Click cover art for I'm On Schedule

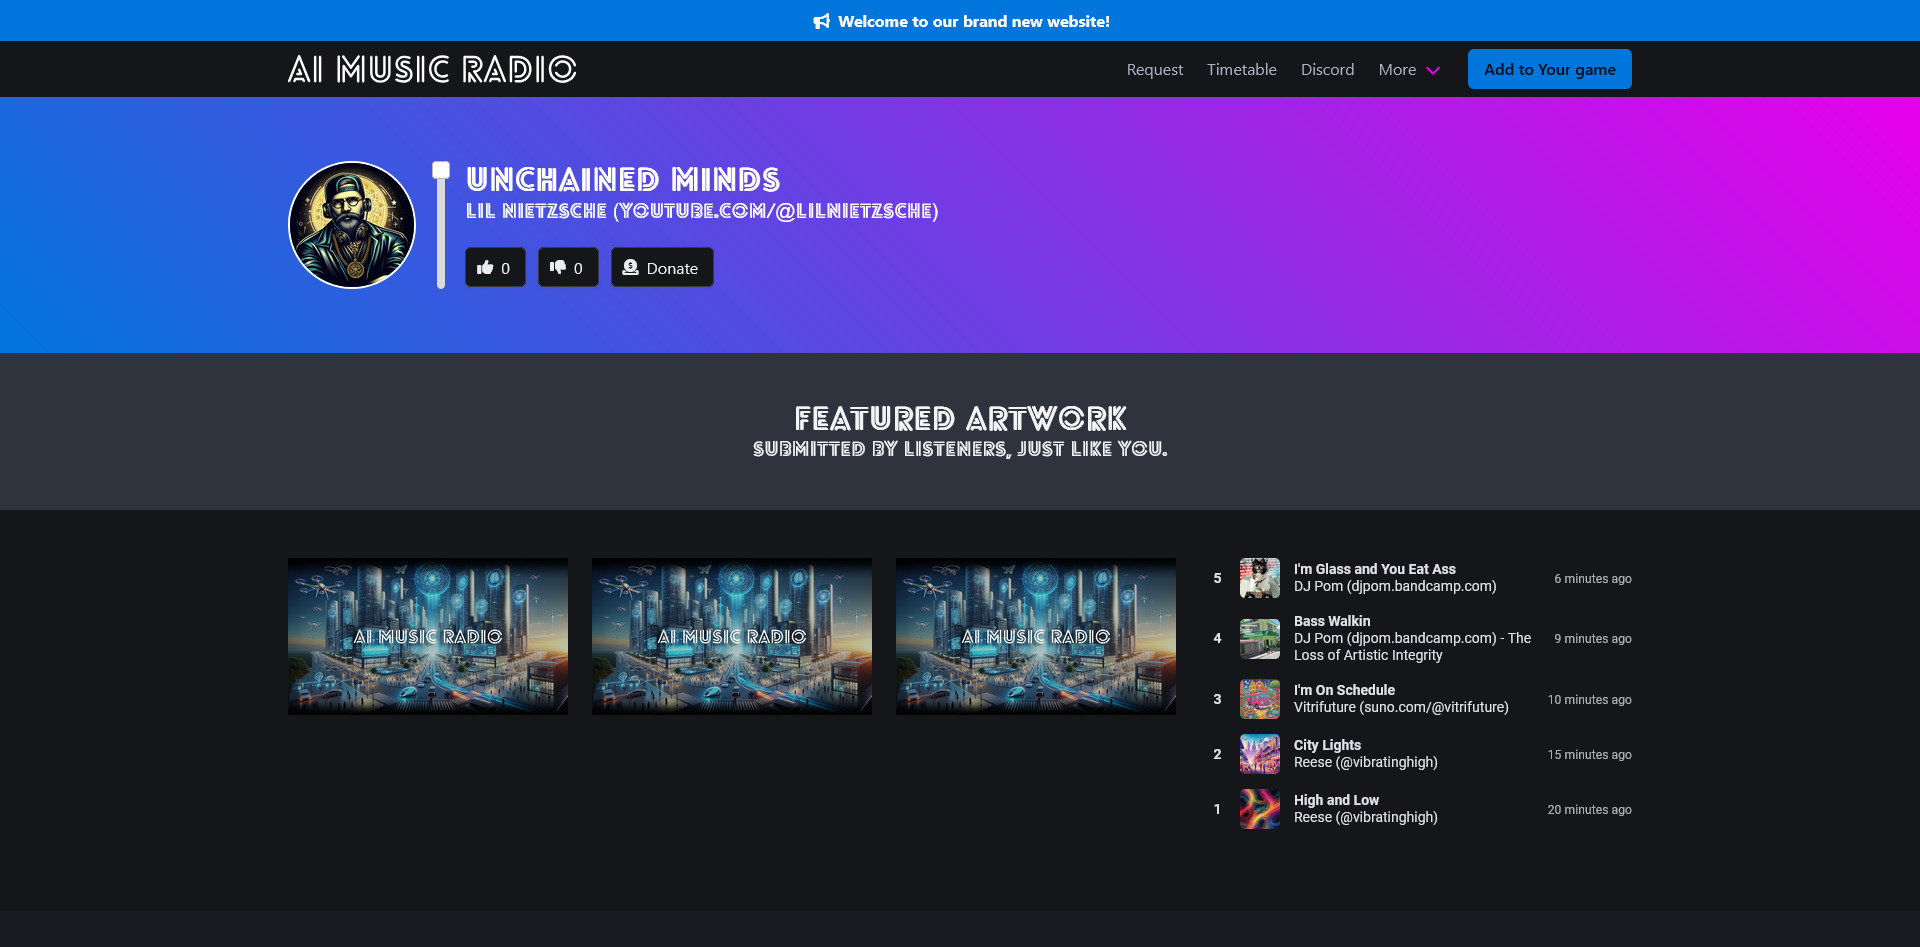click(x=1260, y=699)
